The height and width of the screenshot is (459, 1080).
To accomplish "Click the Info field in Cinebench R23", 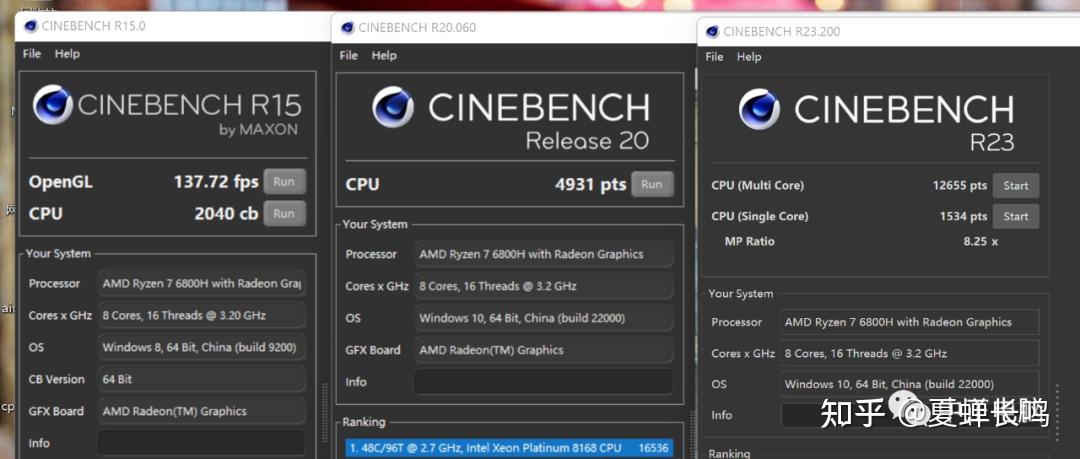I will click(x=910, y=415).
